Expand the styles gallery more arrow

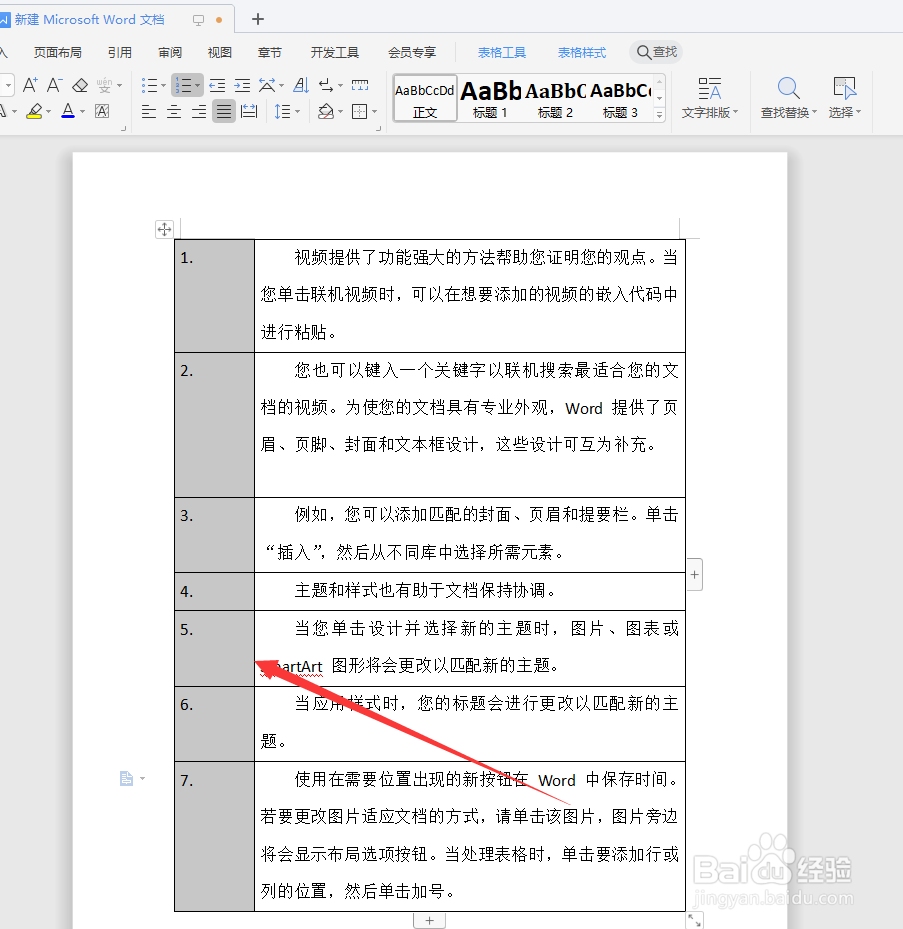pyautogui.click(x=659, y=114)
